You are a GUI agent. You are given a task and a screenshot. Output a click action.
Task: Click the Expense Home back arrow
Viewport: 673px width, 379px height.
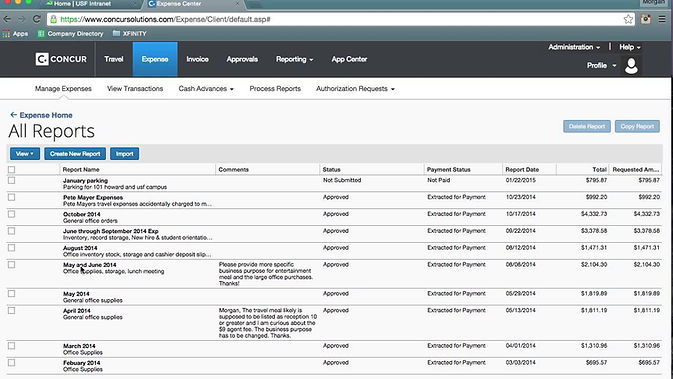(13, 115)
